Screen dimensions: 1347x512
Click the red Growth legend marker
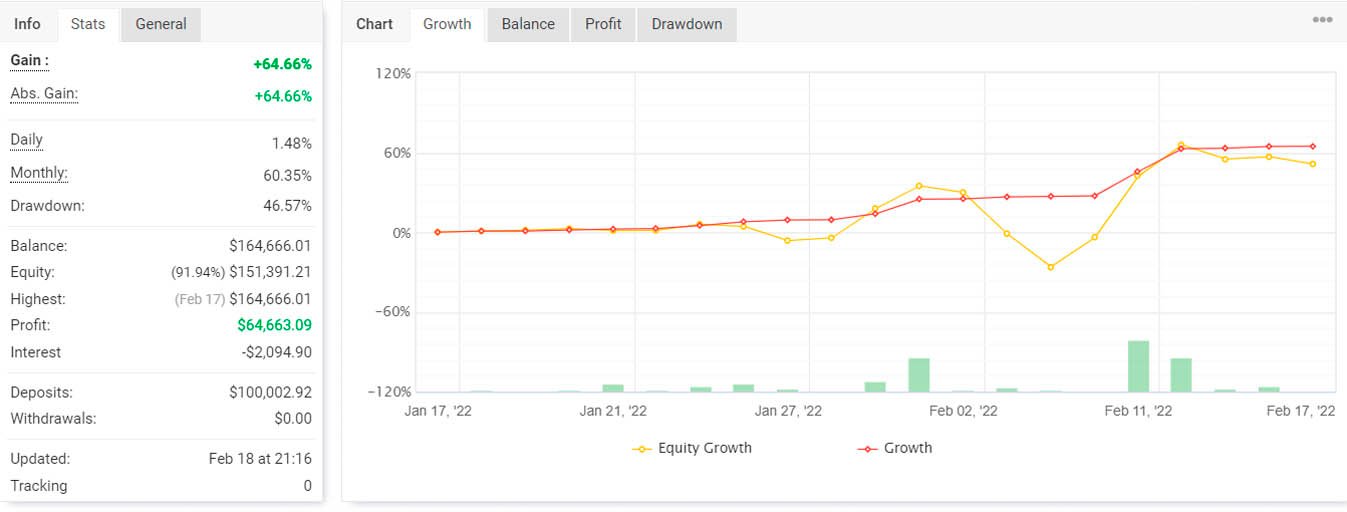tap(868, 449)
